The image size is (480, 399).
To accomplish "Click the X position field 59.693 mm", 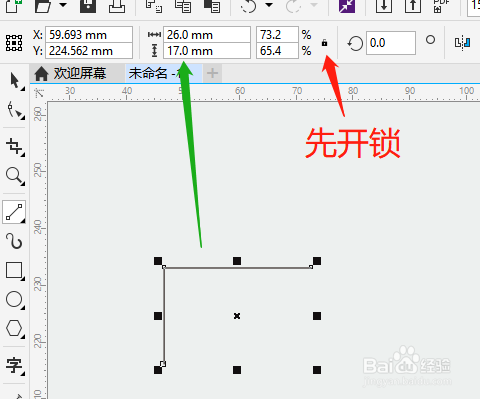I will pos(89,35).
